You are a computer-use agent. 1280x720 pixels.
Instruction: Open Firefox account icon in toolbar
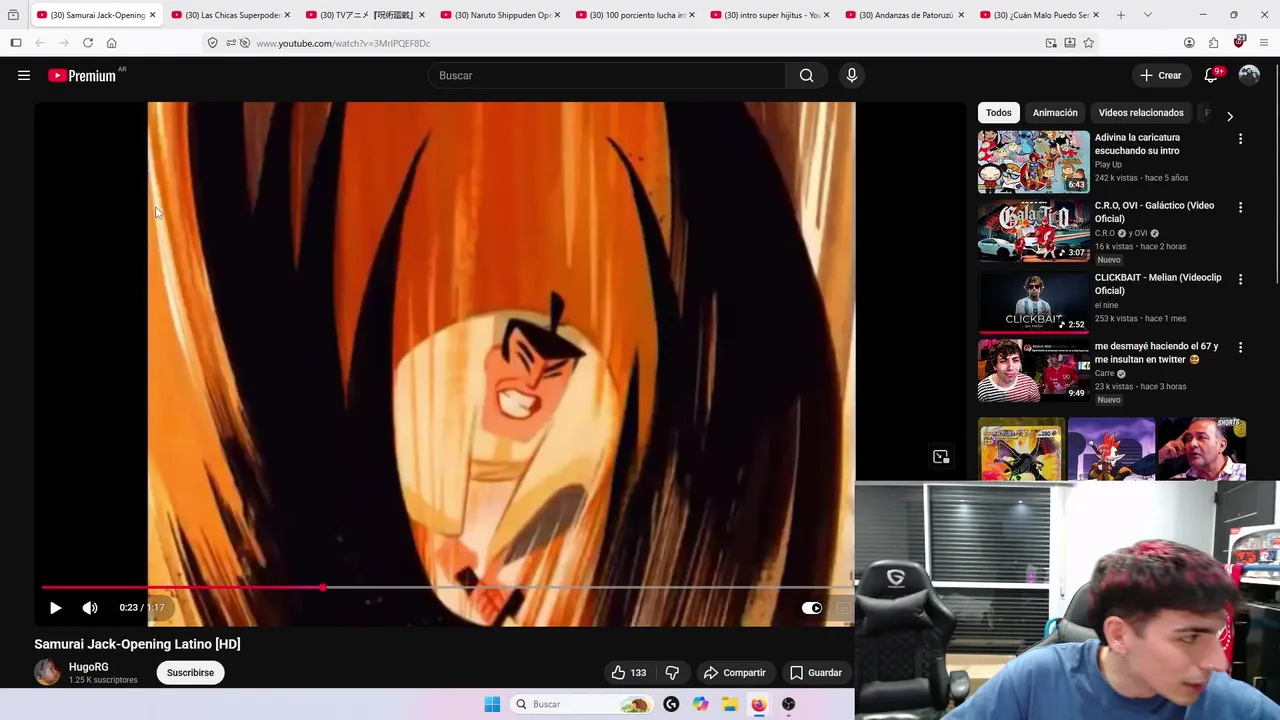point(1189,43)
